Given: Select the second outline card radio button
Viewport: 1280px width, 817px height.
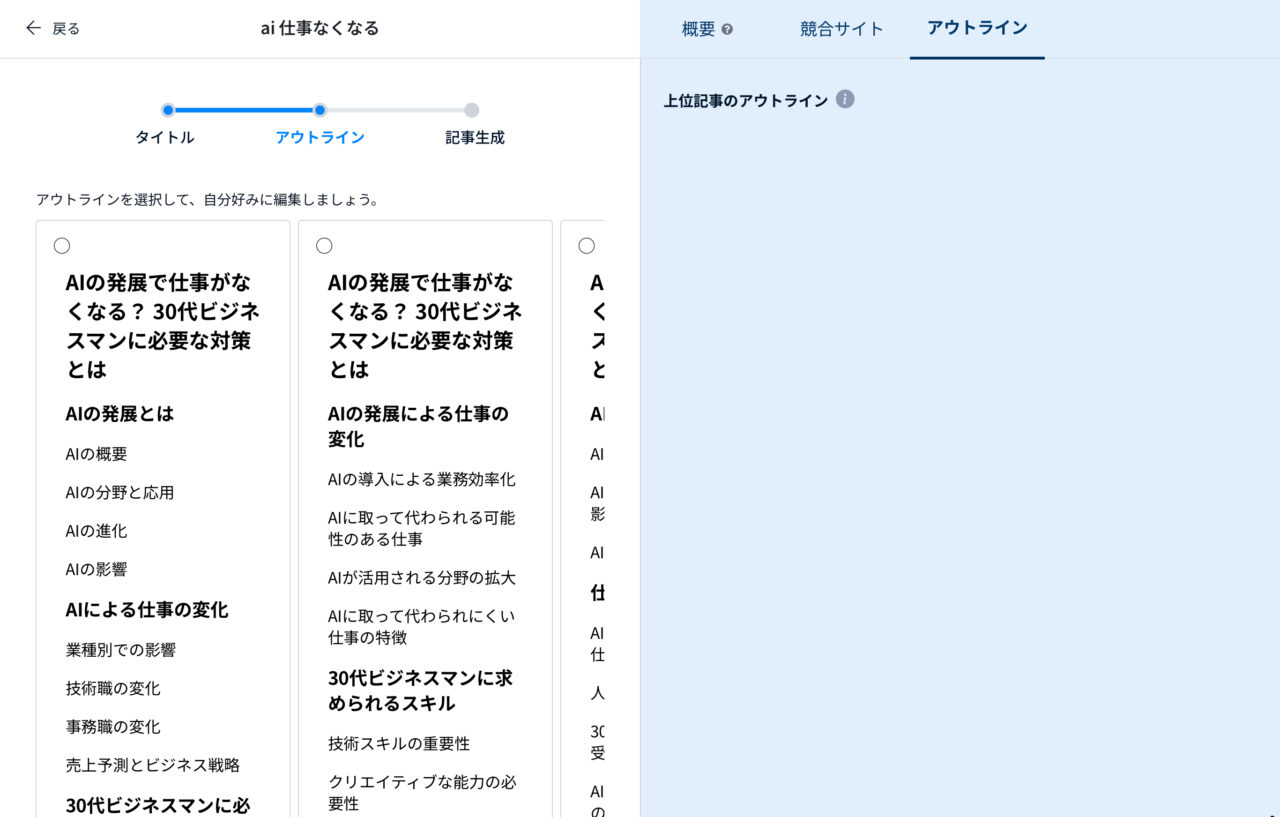Looking at the screenshot, I should click(324, 245).
